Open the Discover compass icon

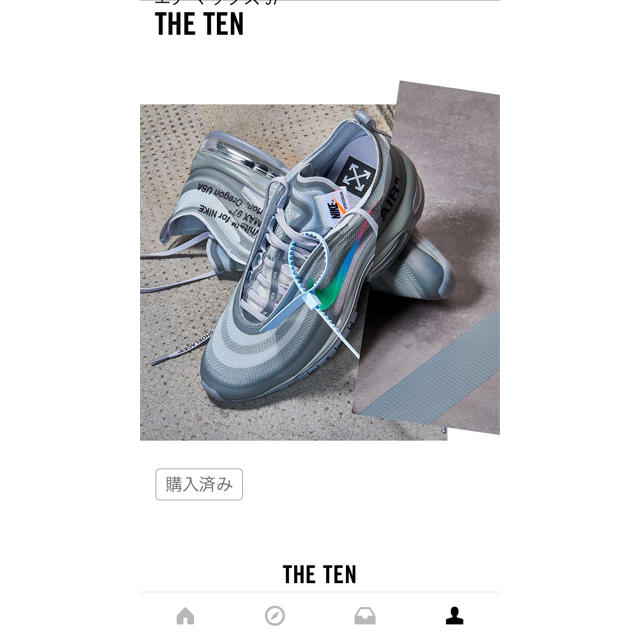pyautogui.click(x=275, y=616)
